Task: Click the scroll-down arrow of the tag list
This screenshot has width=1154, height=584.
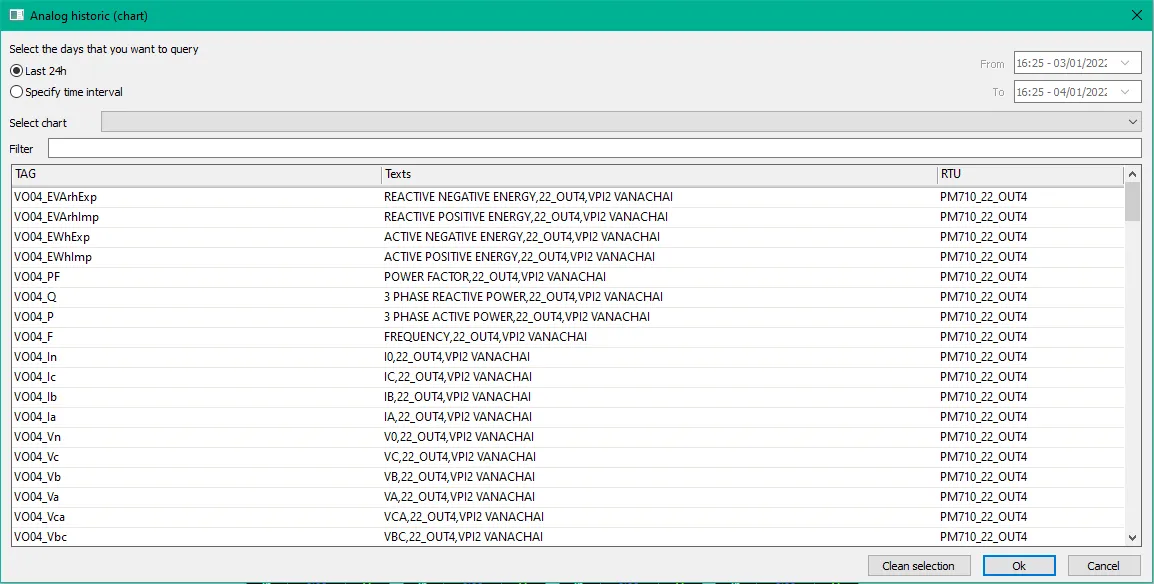Action: pyautogui.click(x=1133, y=538)
